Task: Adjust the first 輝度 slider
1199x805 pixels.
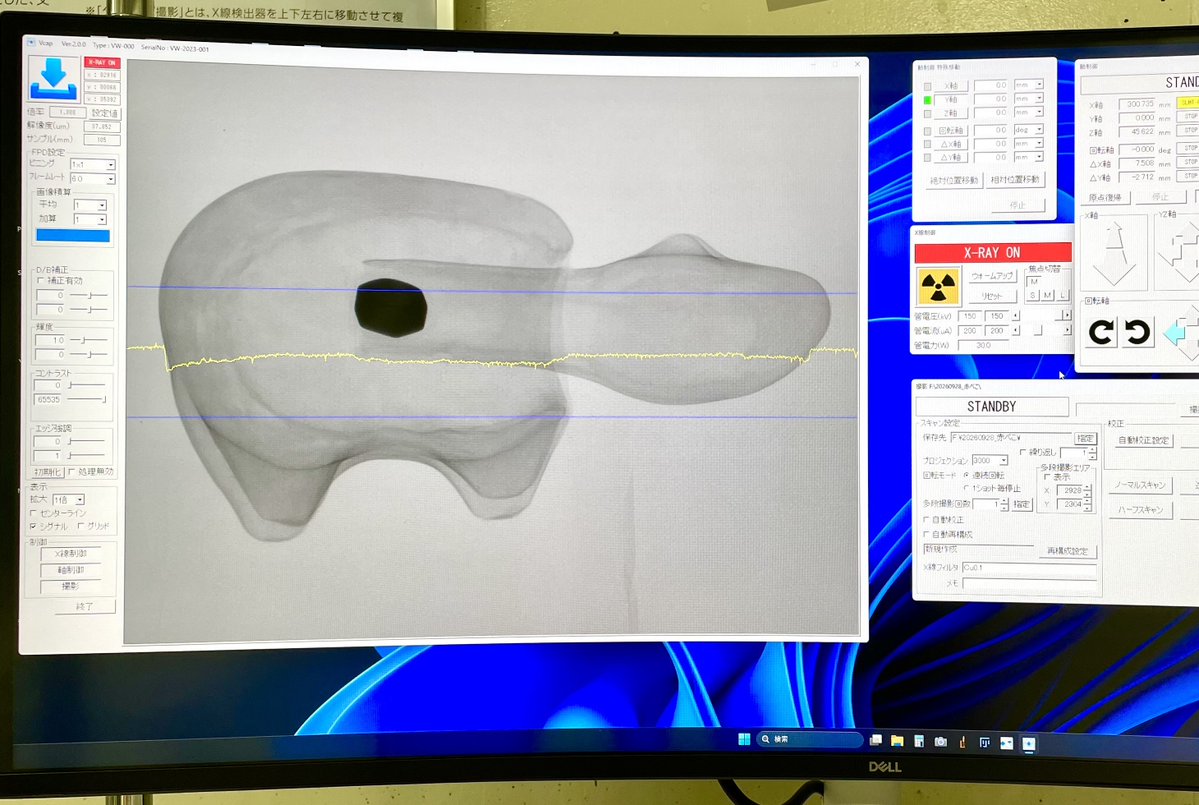Action: (x=88, y=339)
